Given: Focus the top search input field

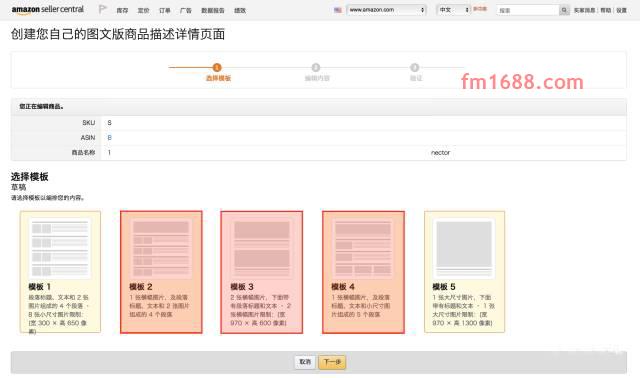Looking at the screenshot, I should [x=528, y=10].
